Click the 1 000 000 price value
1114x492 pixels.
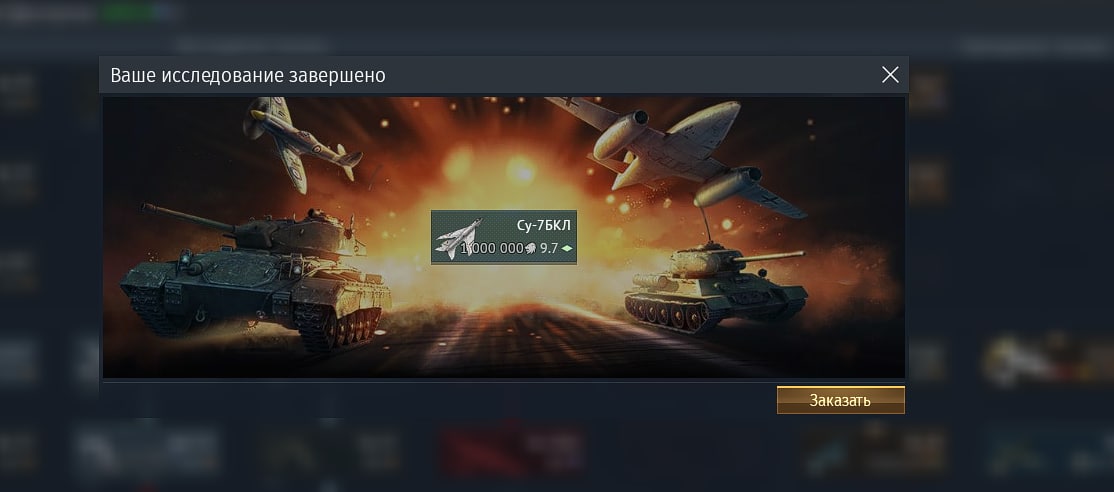tap(492, 248)
